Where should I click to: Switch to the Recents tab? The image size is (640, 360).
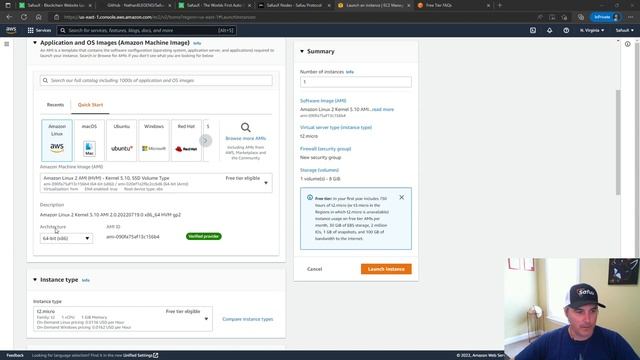(55, 105)
